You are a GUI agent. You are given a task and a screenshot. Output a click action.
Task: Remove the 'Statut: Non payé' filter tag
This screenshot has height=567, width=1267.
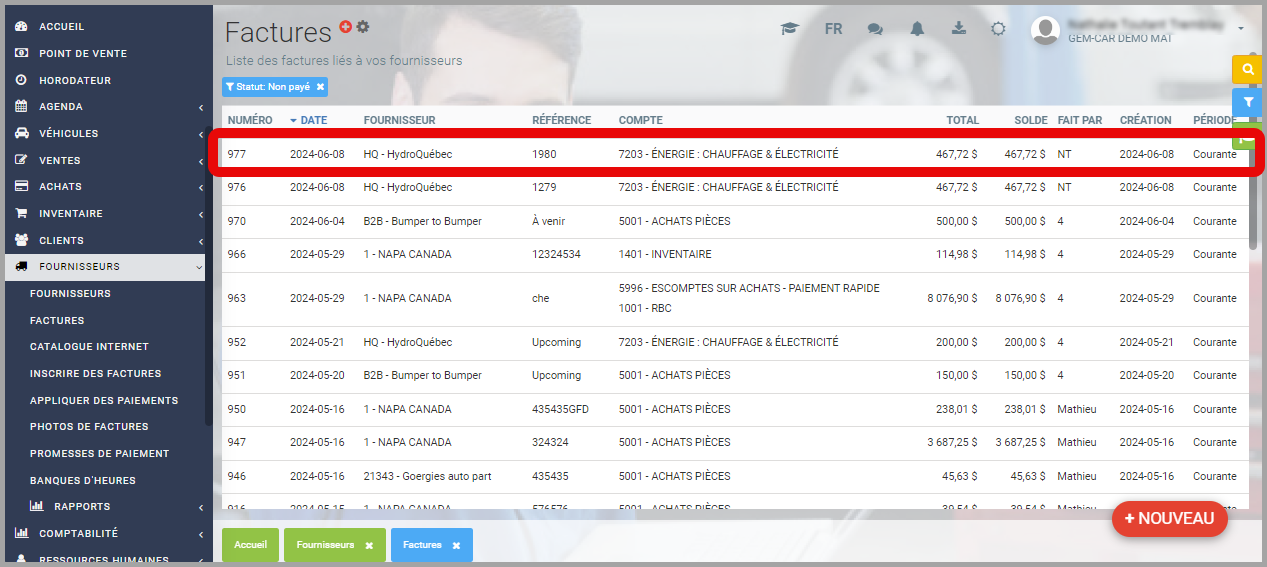tap(320, 87)
